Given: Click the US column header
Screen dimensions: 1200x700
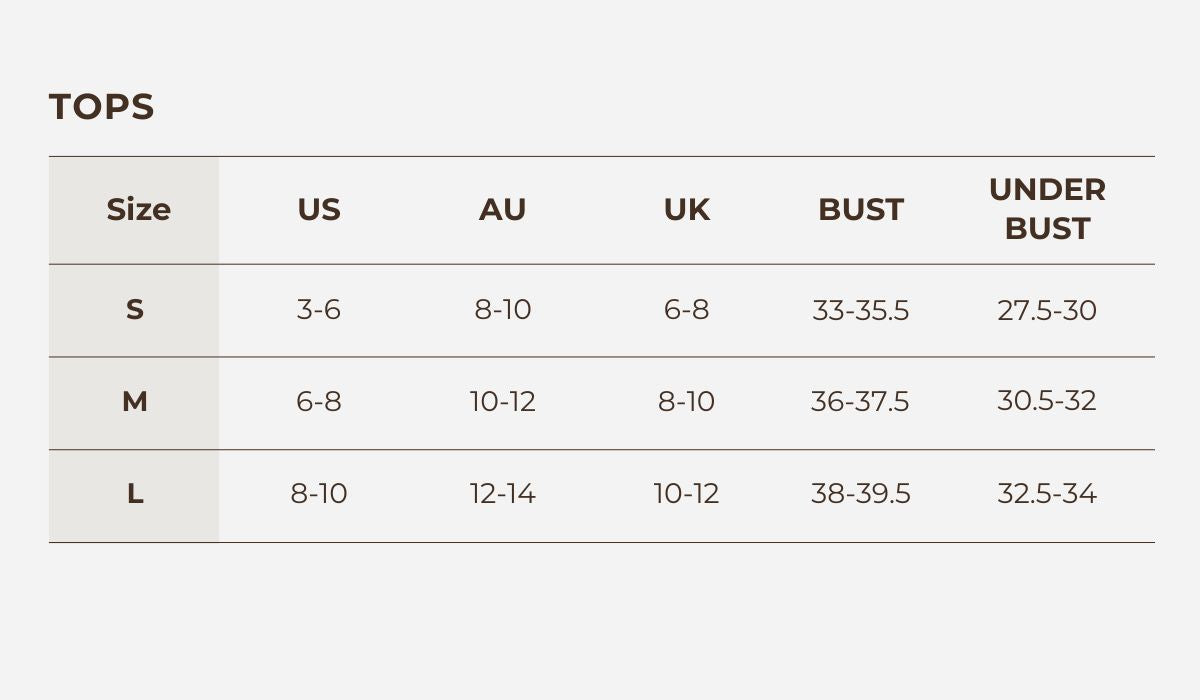Looking at the screenshot, I should [319, 210].
